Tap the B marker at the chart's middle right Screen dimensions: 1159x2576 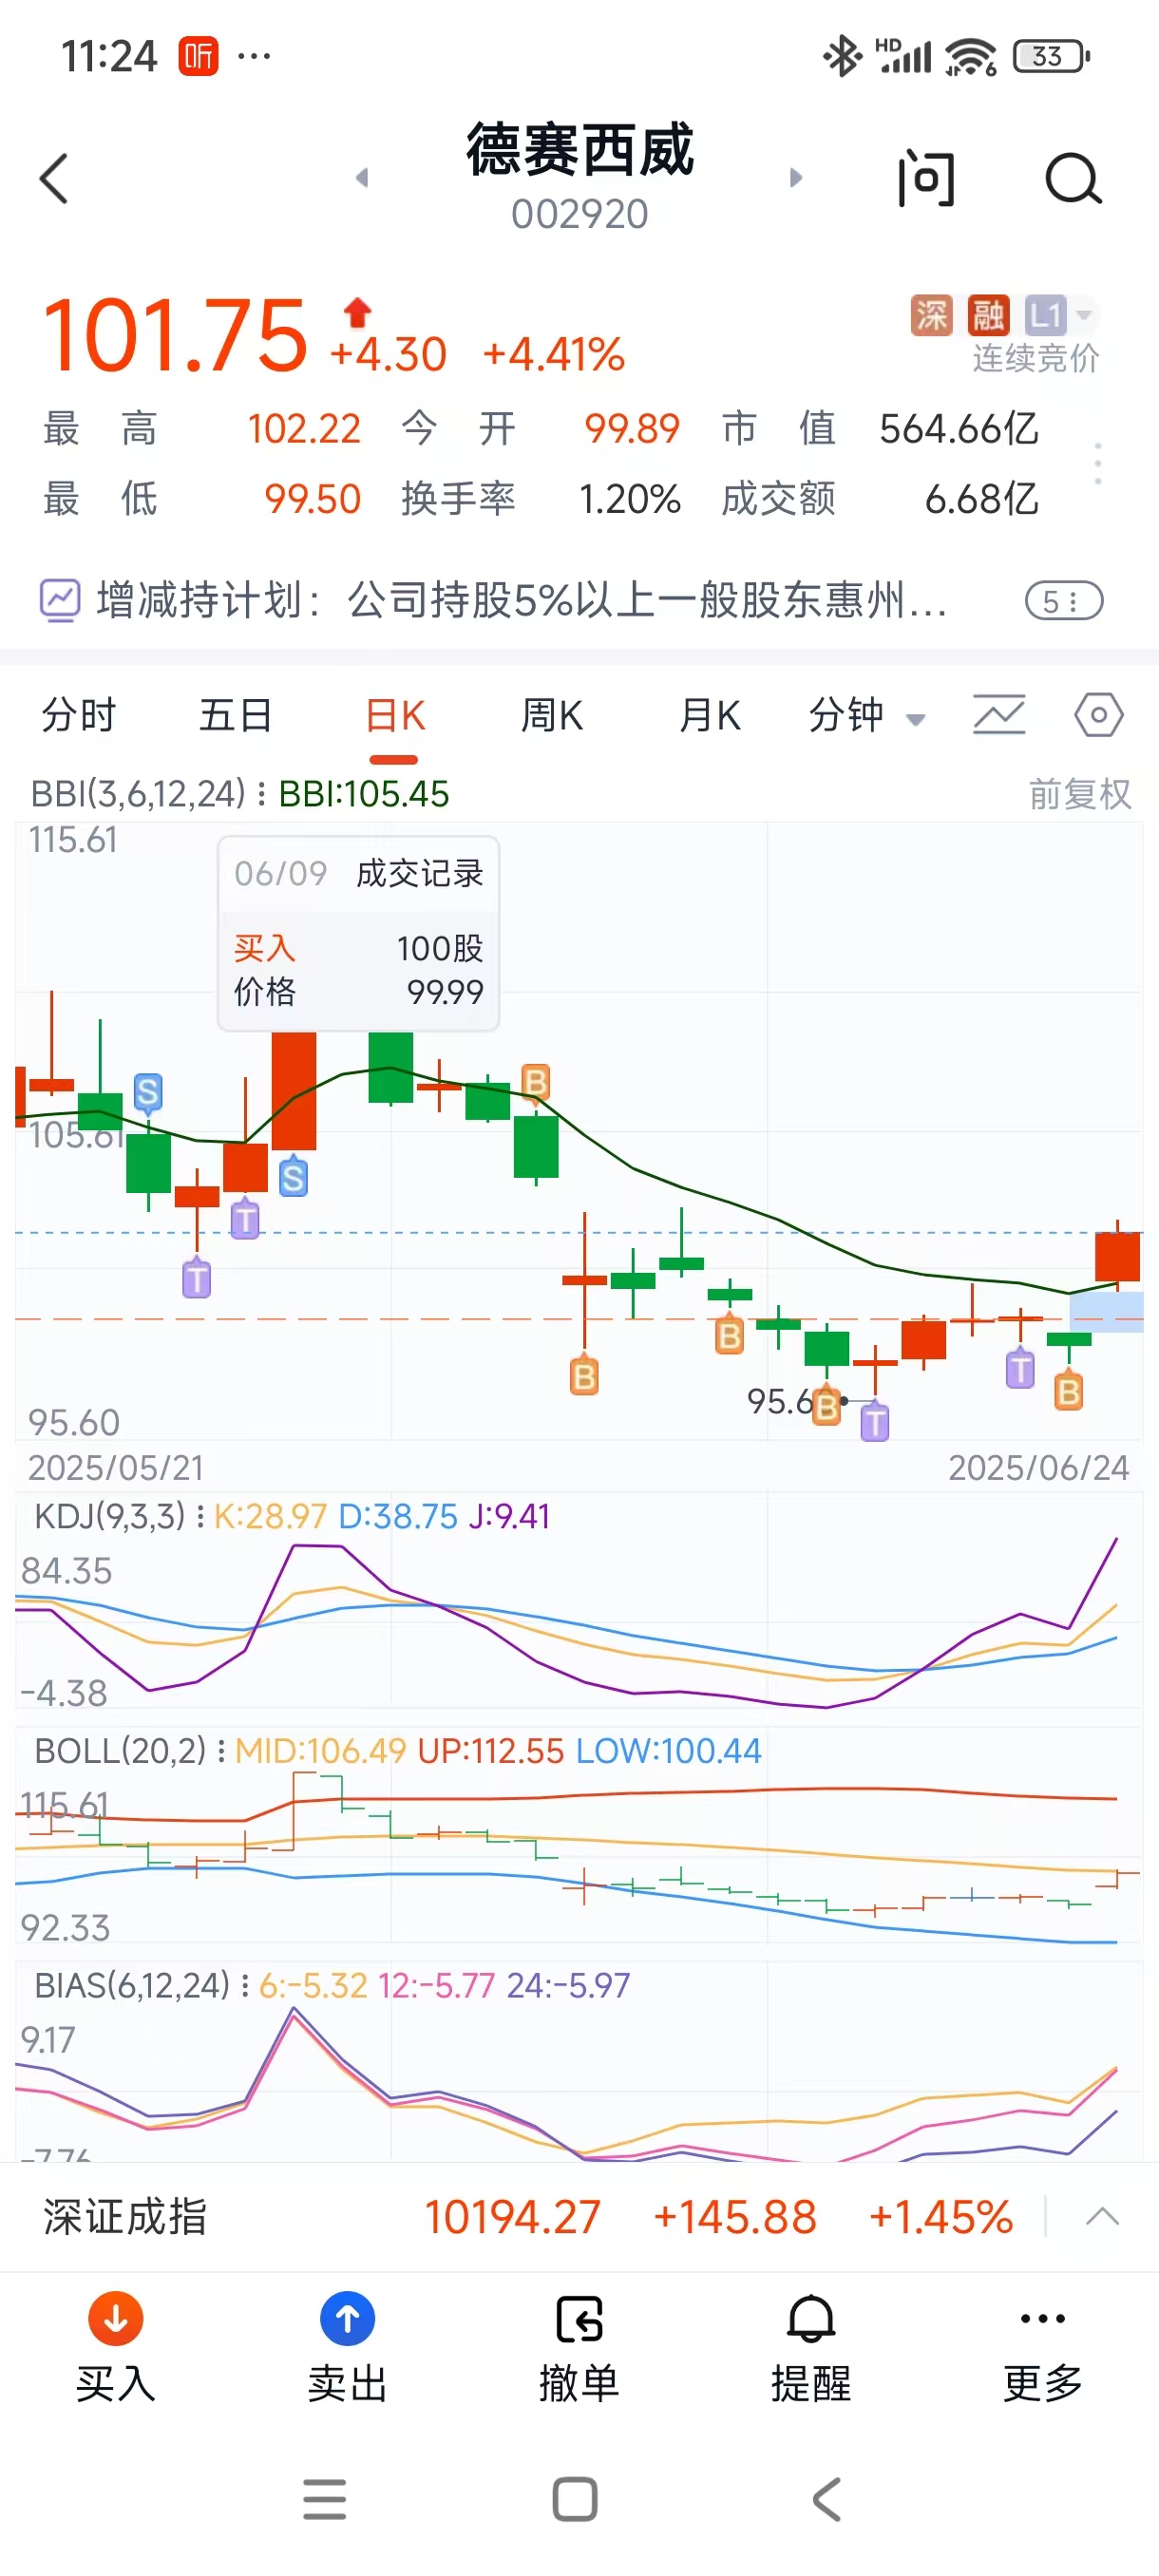coord(730,1335)
